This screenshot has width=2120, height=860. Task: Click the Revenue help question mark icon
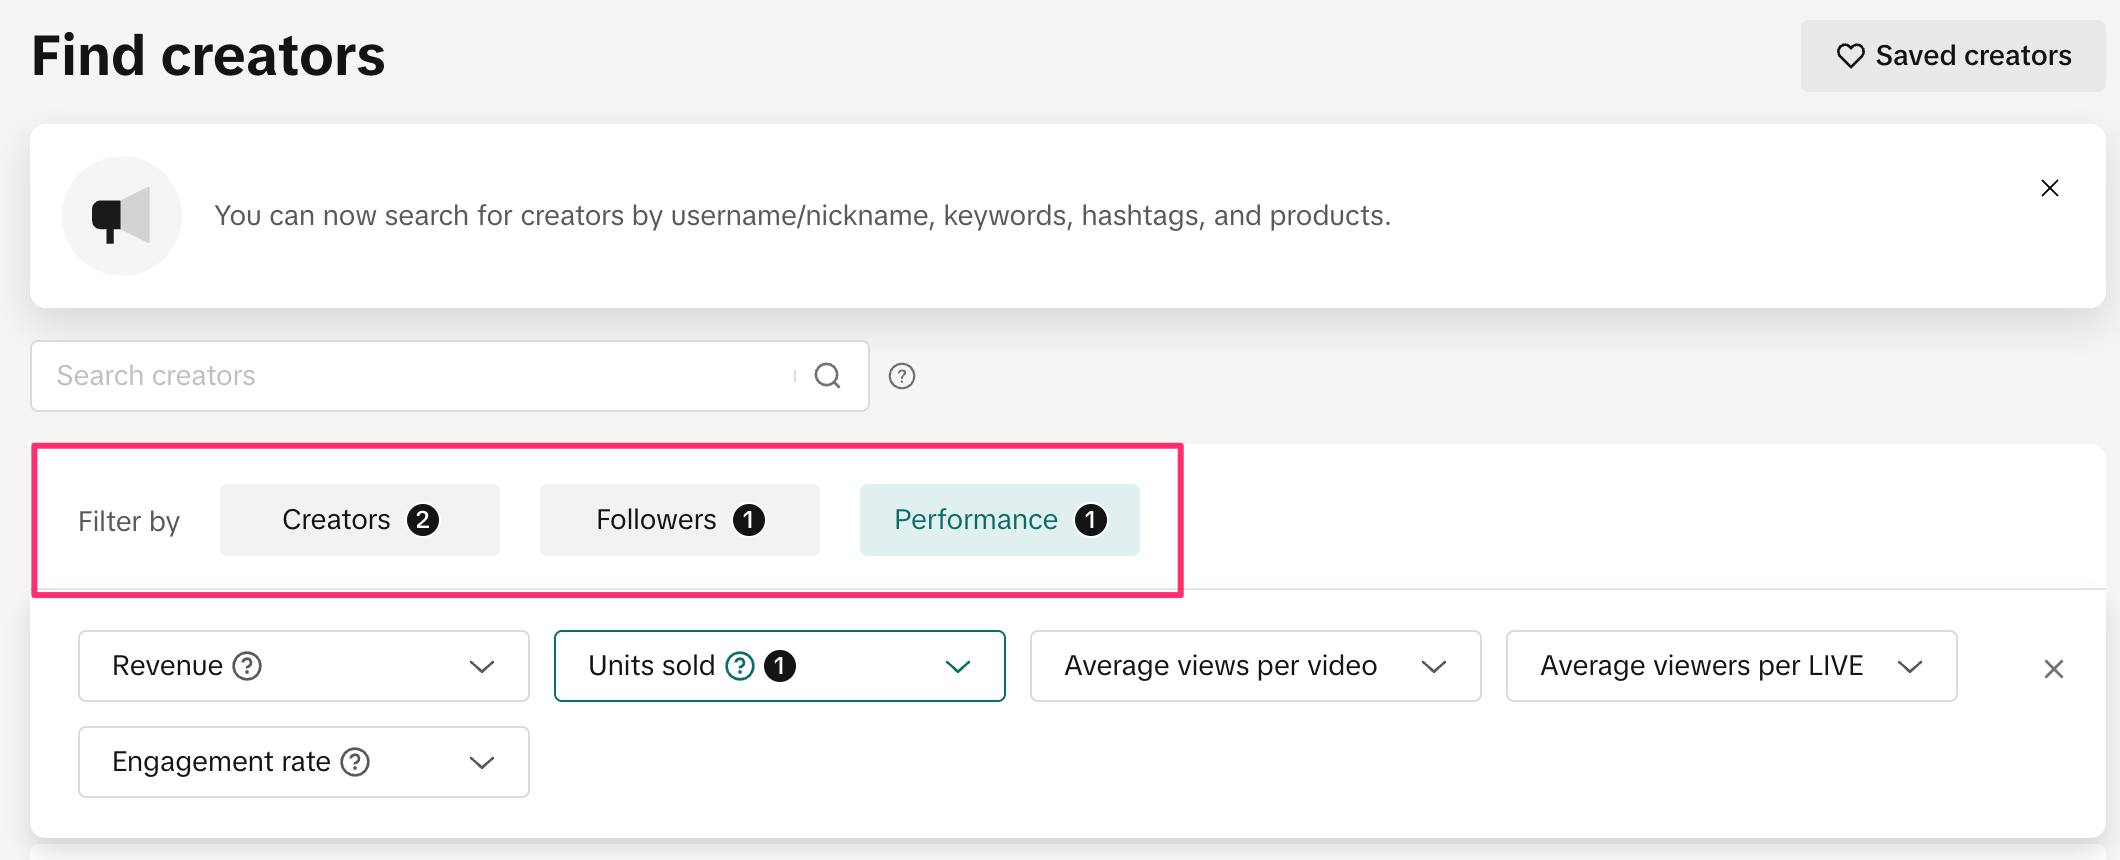click(x=247, y=666)
